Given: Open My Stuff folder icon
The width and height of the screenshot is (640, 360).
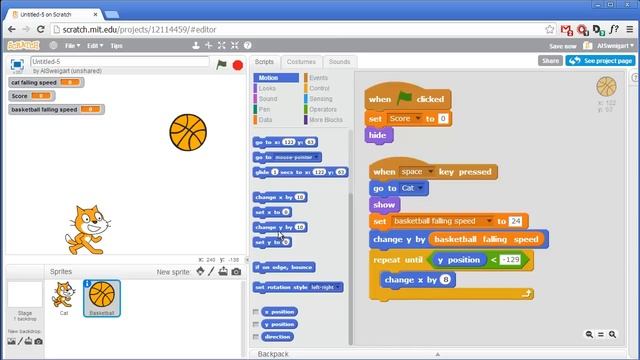Looking at the screenshot, I should click(587, 46).
